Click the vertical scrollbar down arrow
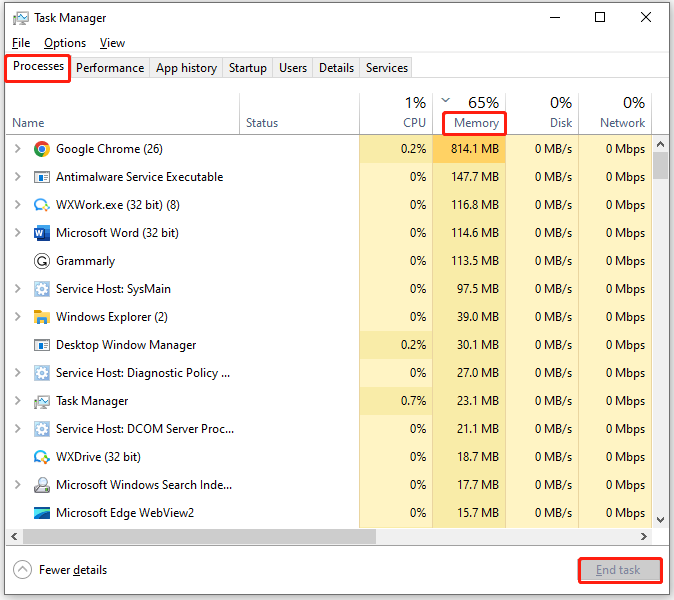674x600 pixels. tap(661, 520)
